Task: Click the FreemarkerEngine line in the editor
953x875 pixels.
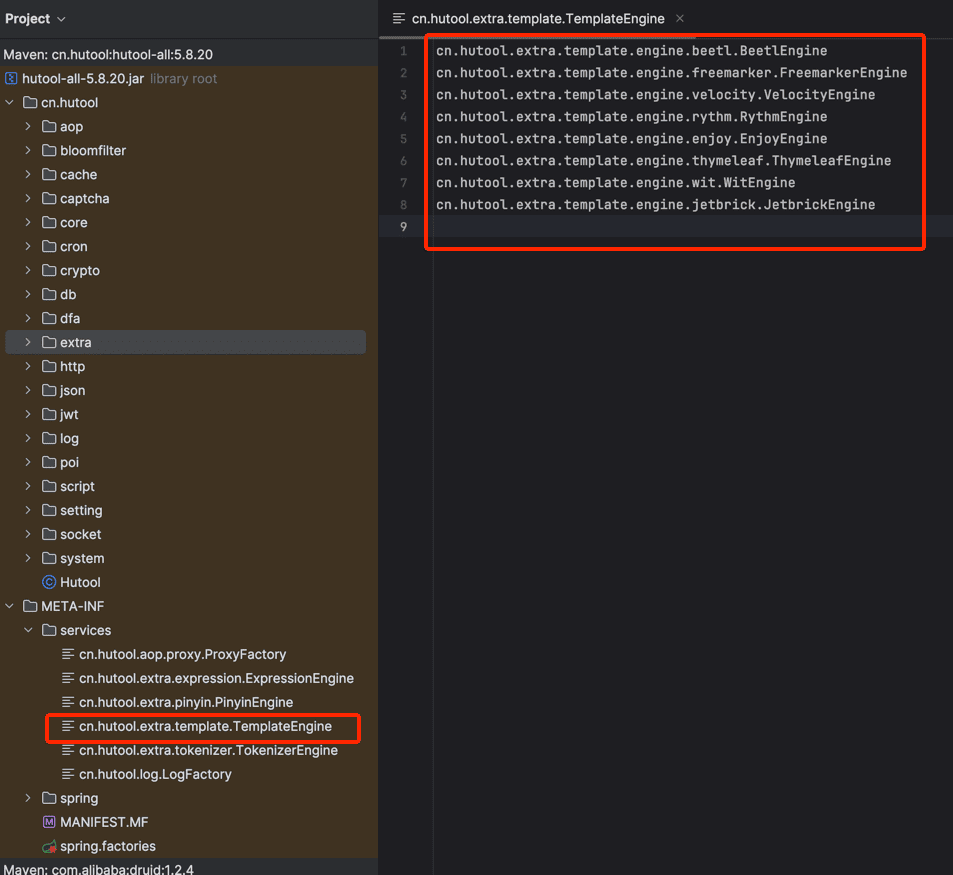Action: pyautogui.click(x=672, y=73)
